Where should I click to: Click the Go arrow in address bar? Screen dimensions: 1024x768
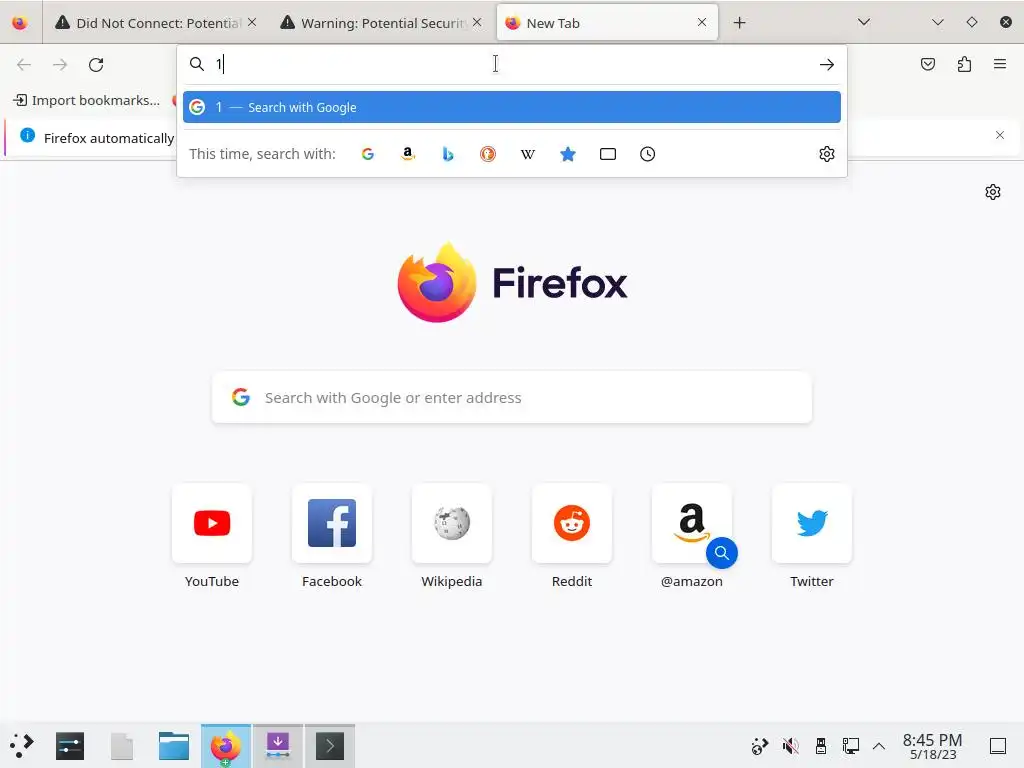(x=827, y=64)
